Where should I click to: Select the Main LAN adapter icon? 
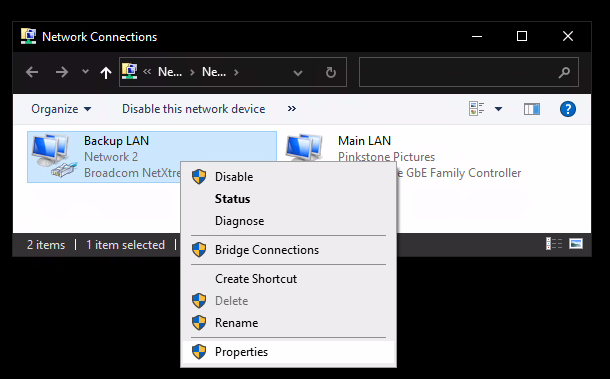coord(305,148)
